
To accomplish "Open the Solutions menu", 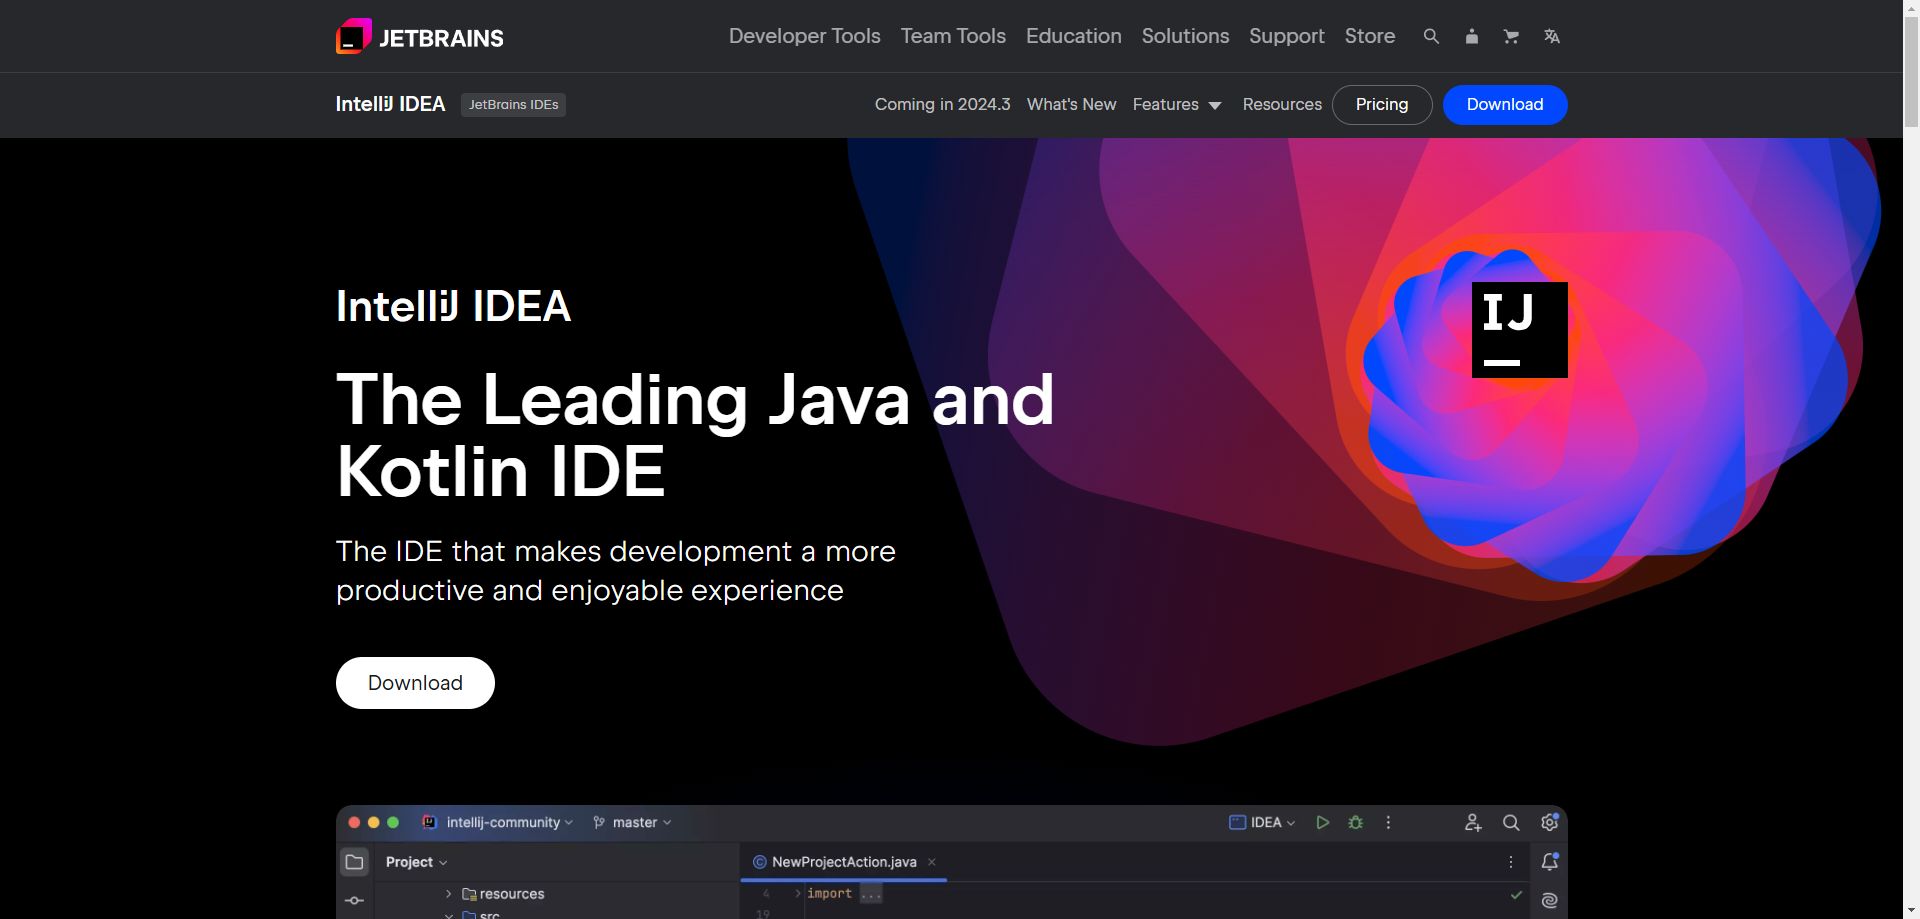I will click(1185, 36).
